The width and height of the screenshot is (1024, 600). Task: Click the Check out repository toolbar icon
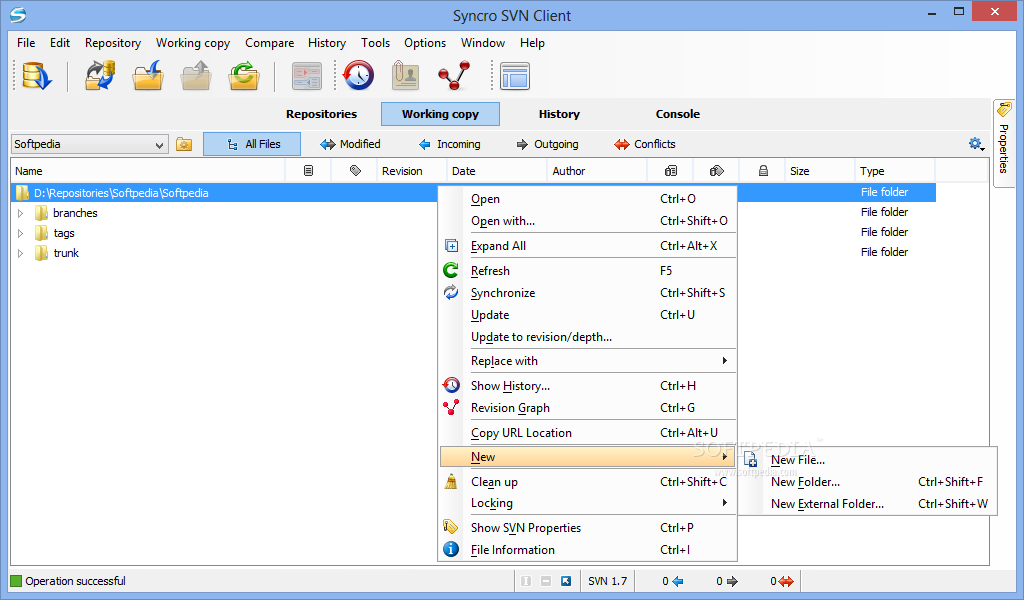pos(37,76)
